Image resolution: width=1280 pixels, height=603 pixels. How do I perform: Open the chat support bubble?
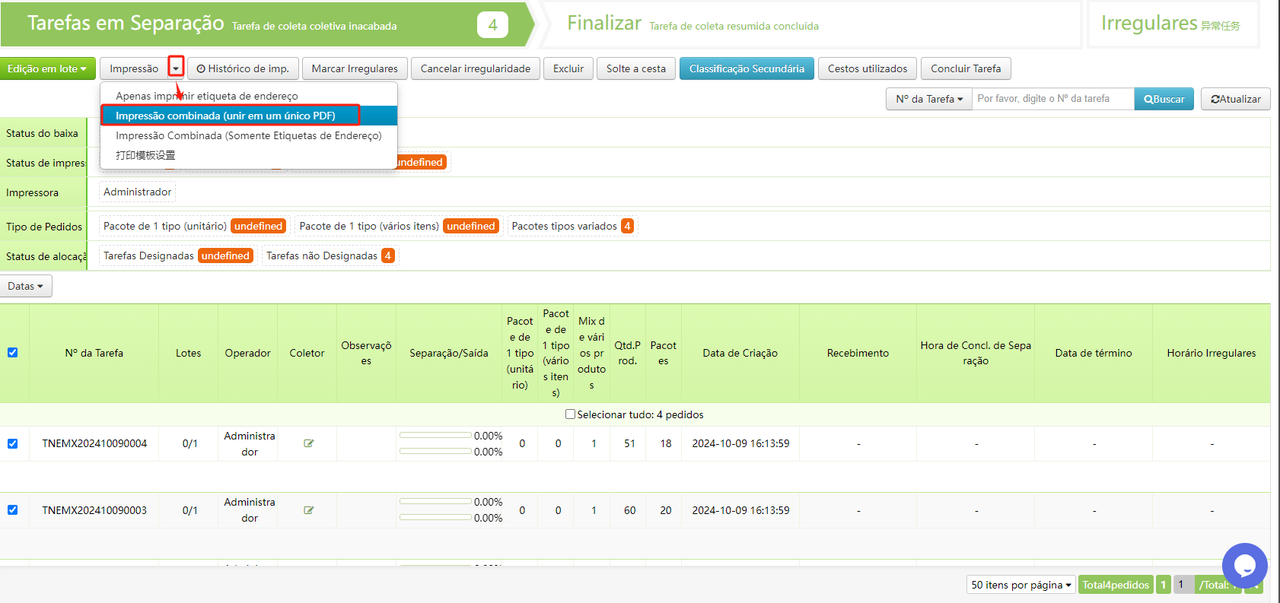(x=1244, y=566)
